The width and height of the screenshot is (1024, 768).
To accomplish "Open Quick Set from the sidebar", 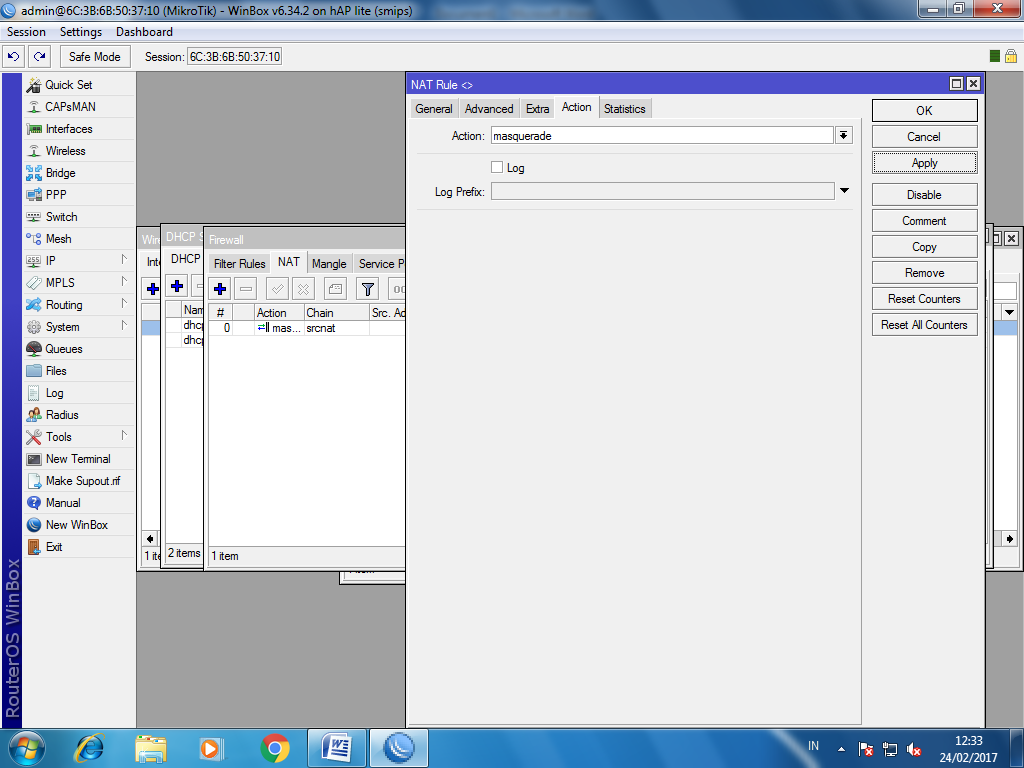I will click(x=79, y=85).
